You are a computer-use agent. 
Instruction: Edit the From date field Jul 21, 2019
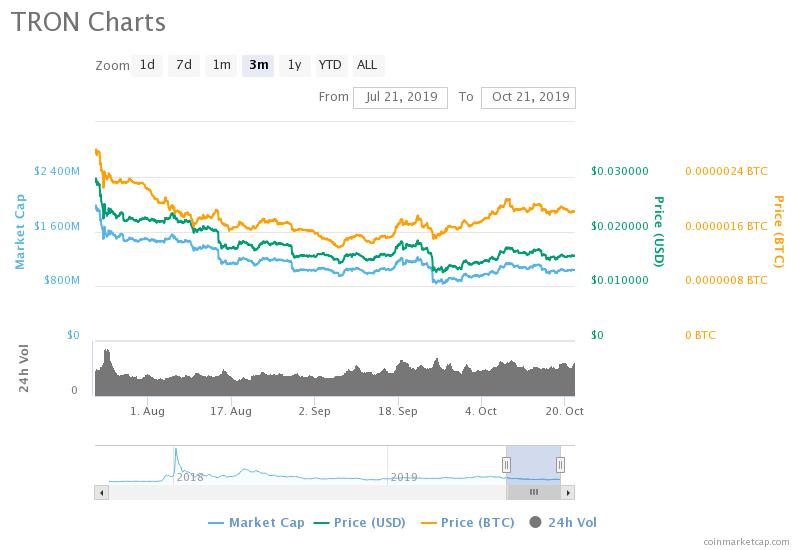tap(401, 97)
